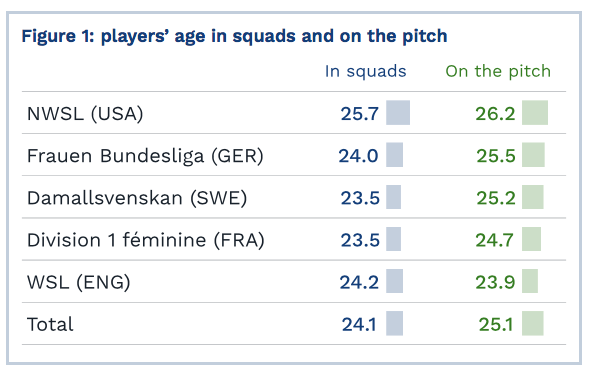Image resolution: width=598 pixels, height=378 pixels.
Task: Click the green bar next to 23.9
Action: 530,281
